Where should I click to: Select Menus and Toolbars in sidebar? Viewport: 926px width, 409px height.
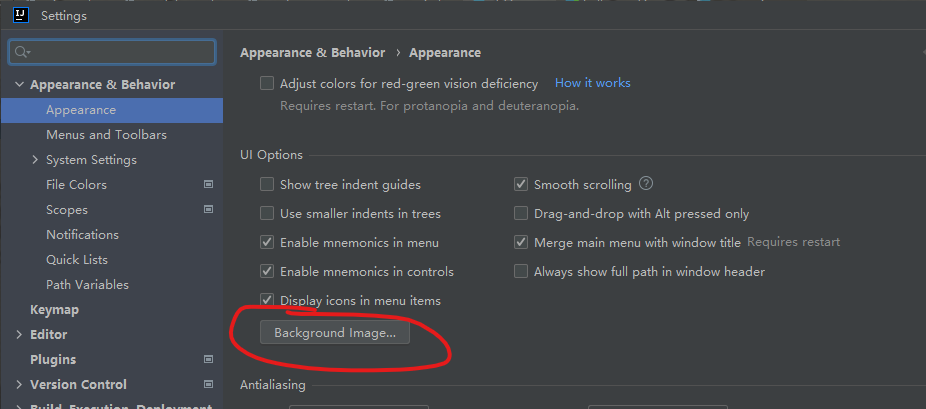(x=106, y=135)
